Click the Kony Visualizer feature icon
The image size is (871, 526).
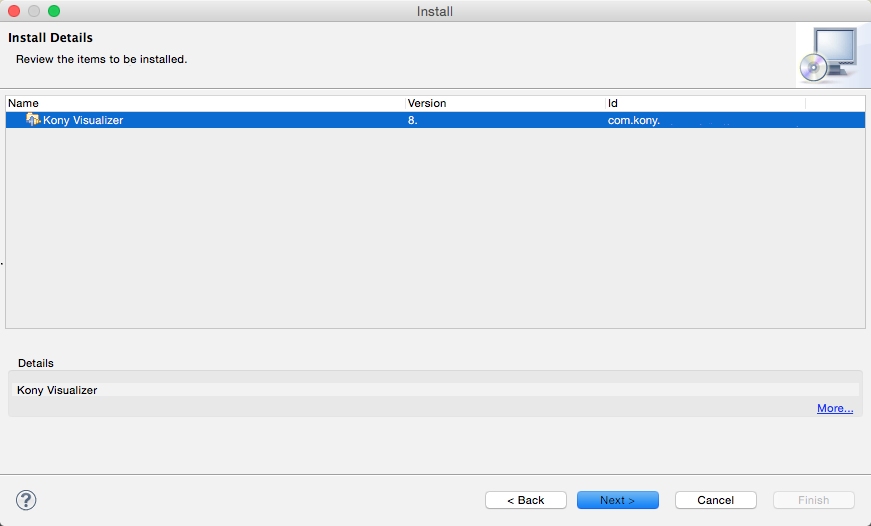pyautogui.click(x=33, y=119)
